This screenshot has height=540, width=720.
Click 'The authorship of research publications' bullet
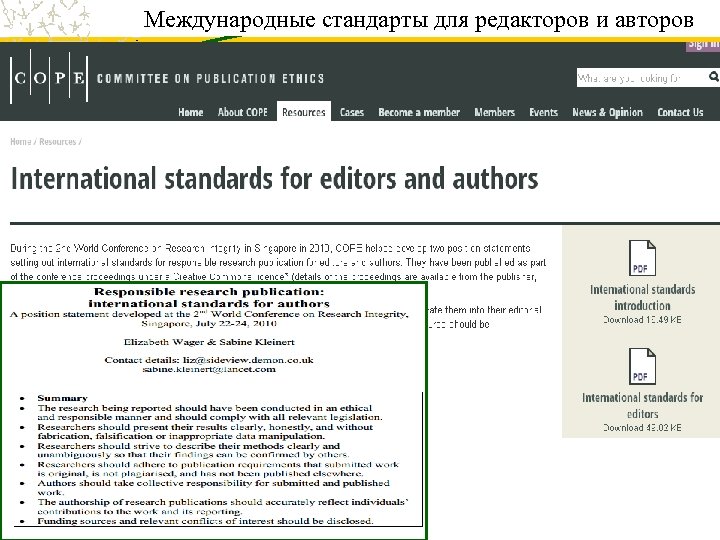pyautogui.click(x=223, y=506)
